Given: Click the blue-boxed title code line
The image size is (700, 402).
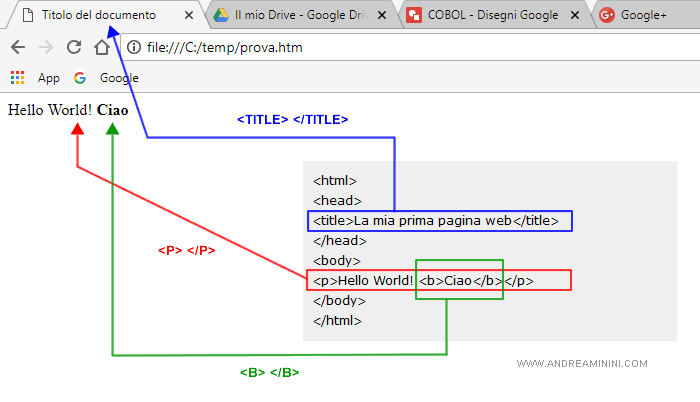Looking at the screenshot, I should click(x=440, y=221).
